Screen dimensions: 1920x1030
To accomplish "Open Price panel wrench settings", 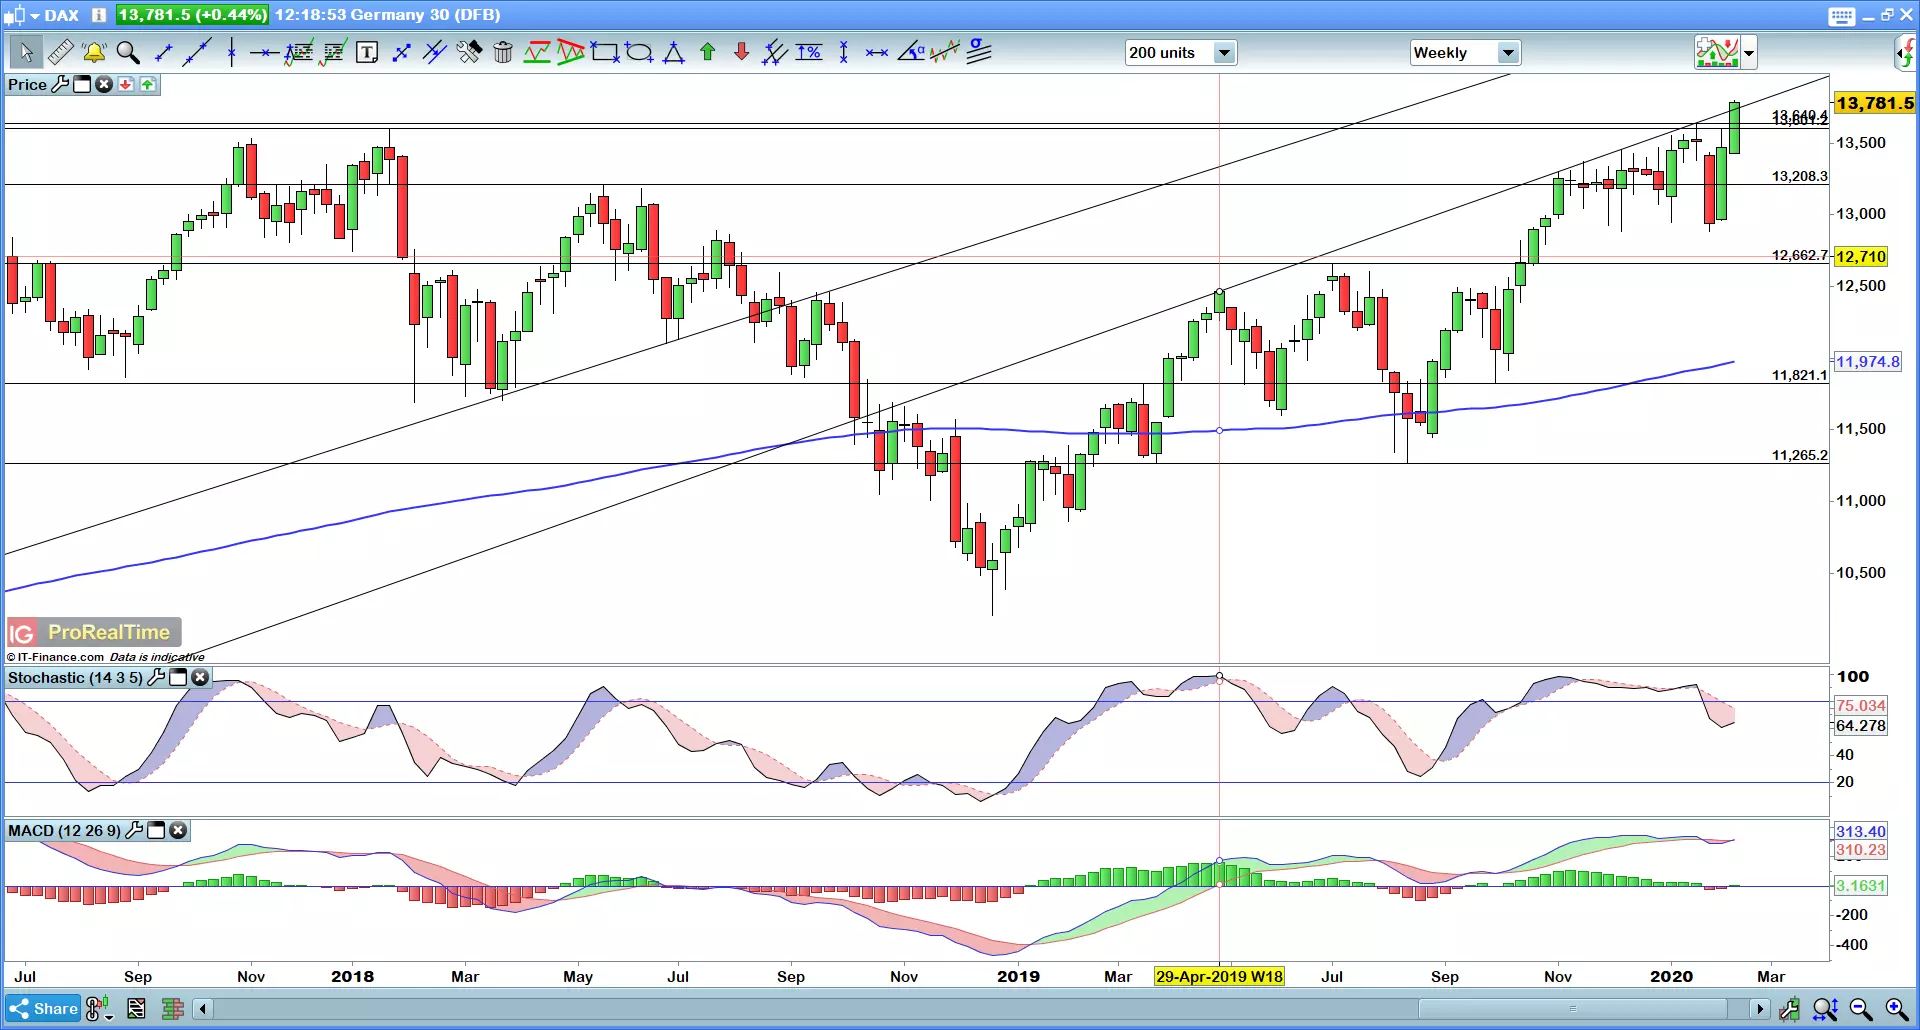I will (60, 85).
